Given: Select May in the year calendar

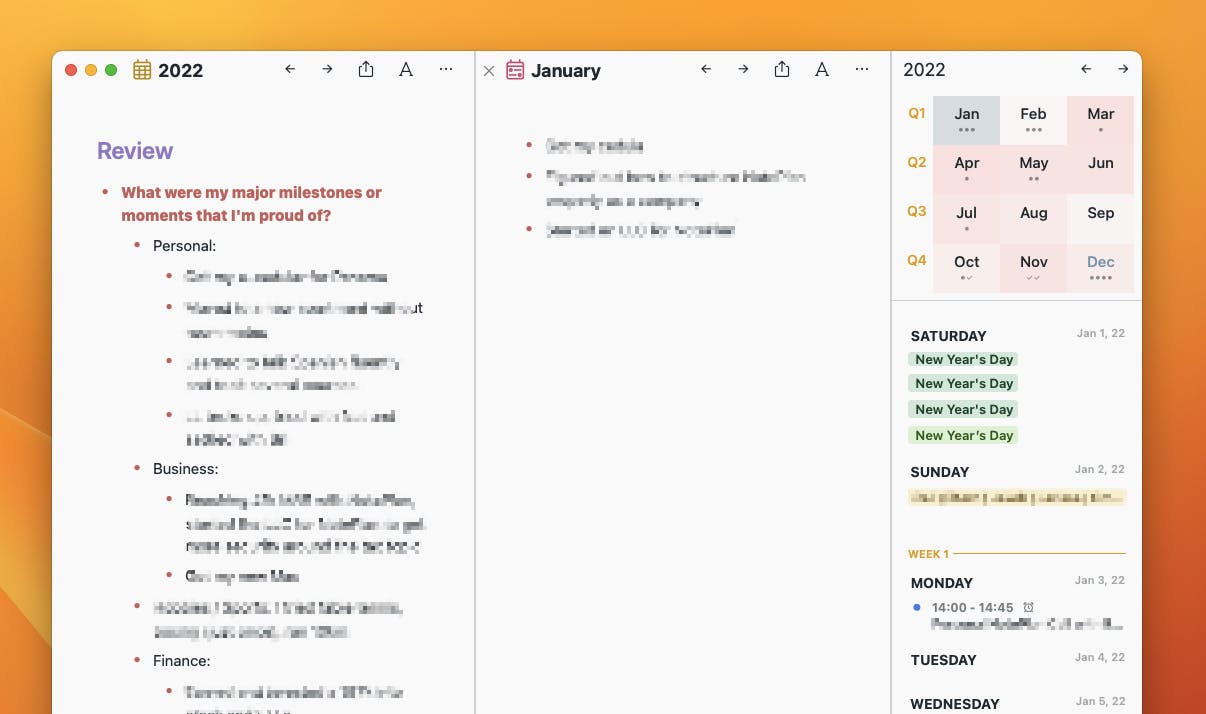Looking at the screenshot, I should point(1033,169).
